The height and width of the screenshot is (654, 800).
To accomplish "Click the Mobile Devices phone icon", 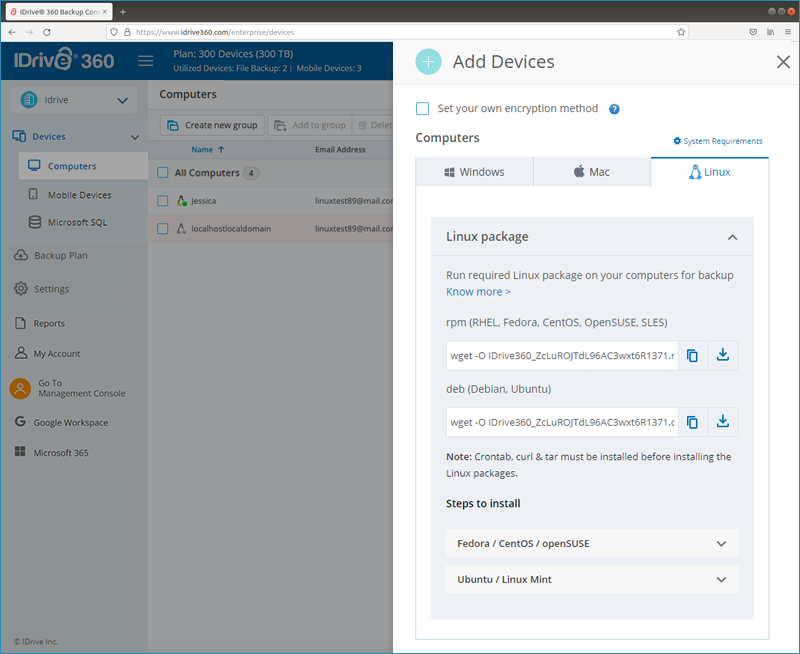I will click(33, 194).
